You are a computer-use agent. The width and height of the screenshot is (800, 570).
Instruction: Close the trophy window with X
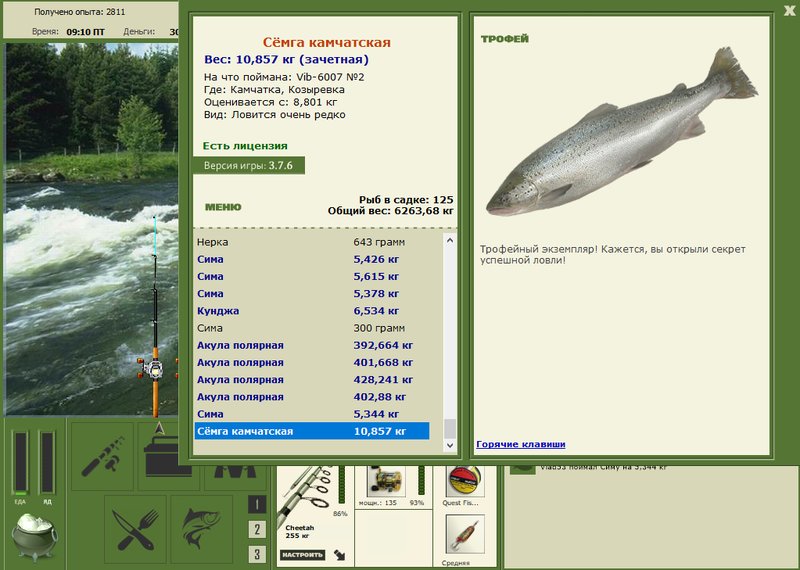tap(790, 11)
